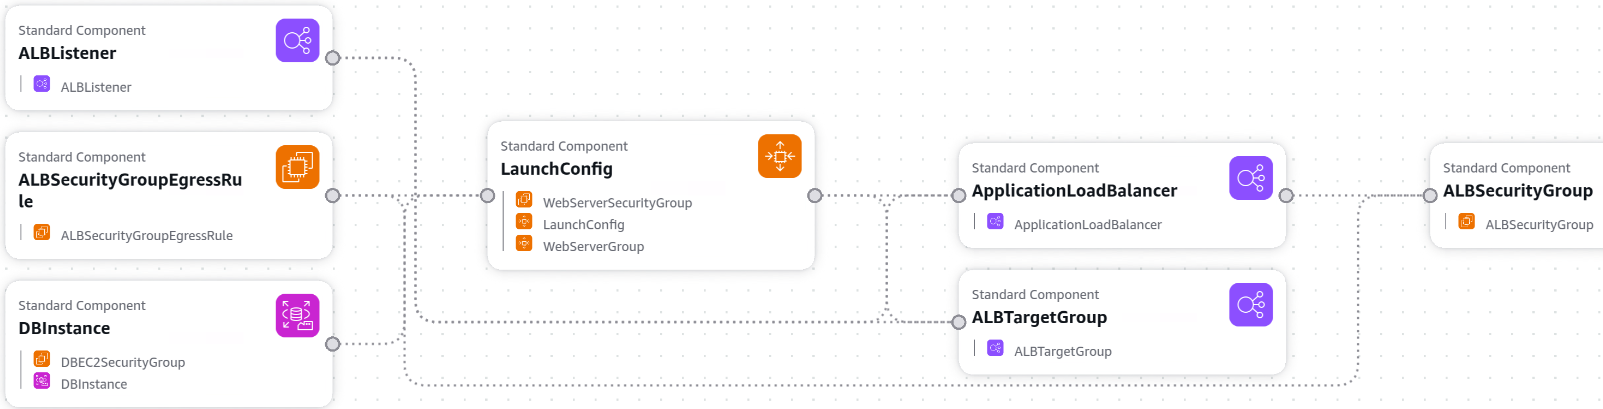Click the LaunchConfig card's left connector port
This screenshot has height=409, width=1603.
488,196
